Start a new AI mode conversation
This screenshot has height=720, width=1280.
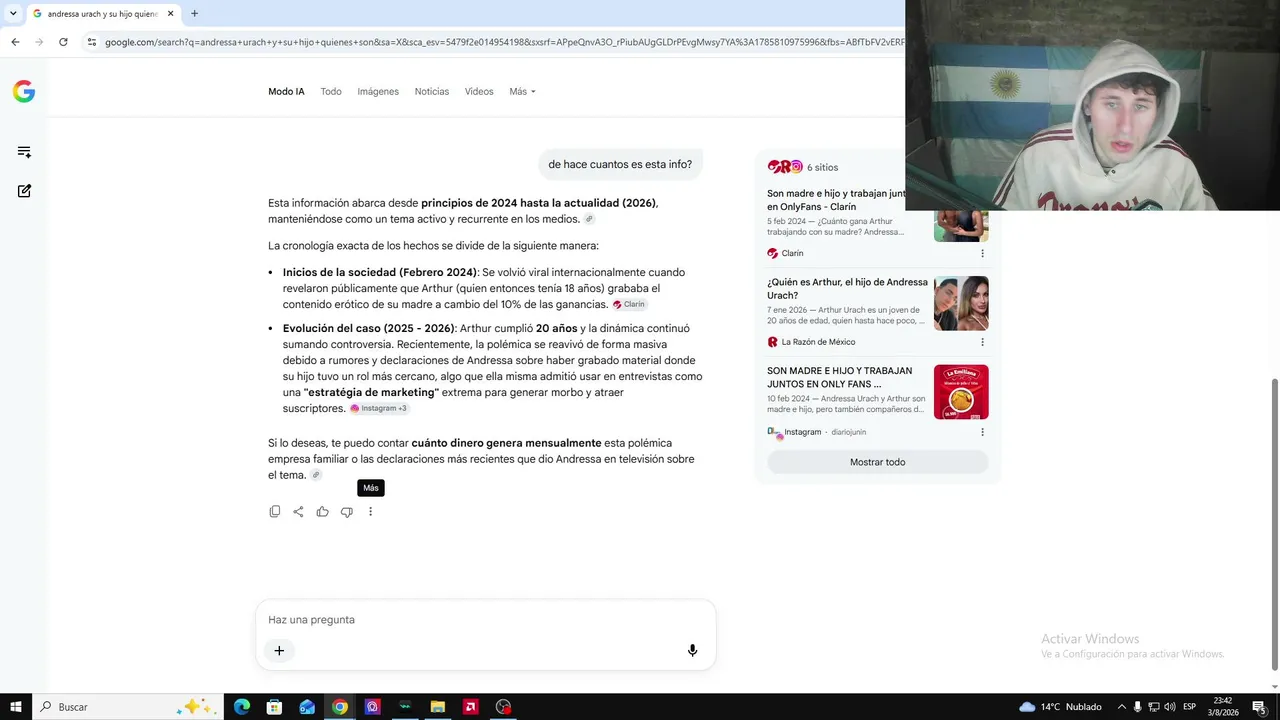click(24, 191)
